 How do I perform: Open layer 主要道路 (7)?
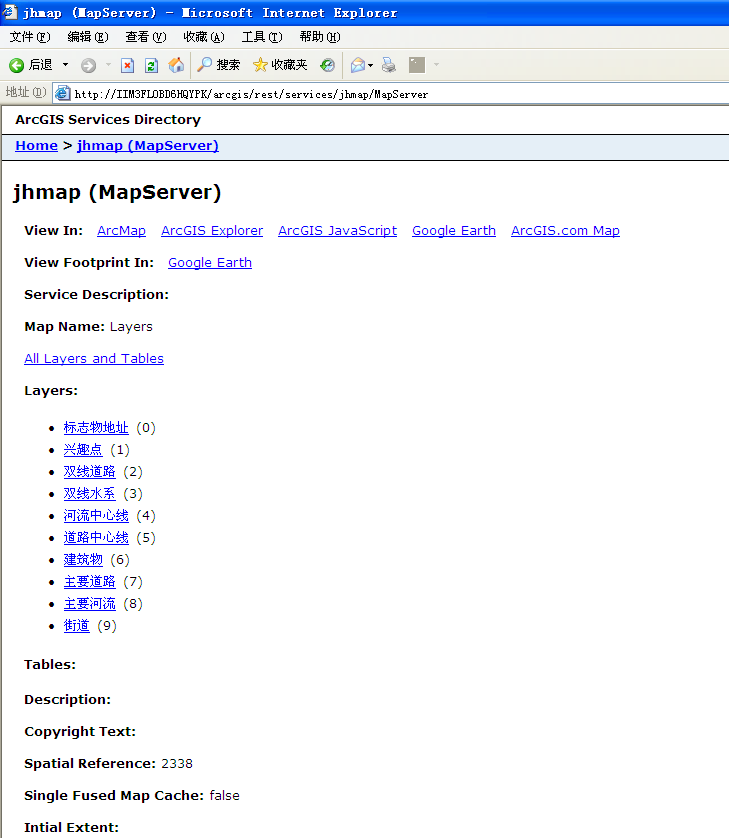[x=90, y=581]
